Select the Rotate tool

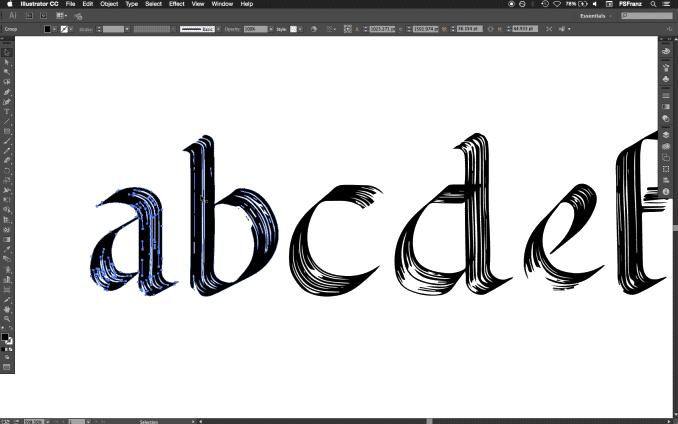[6, 171]
